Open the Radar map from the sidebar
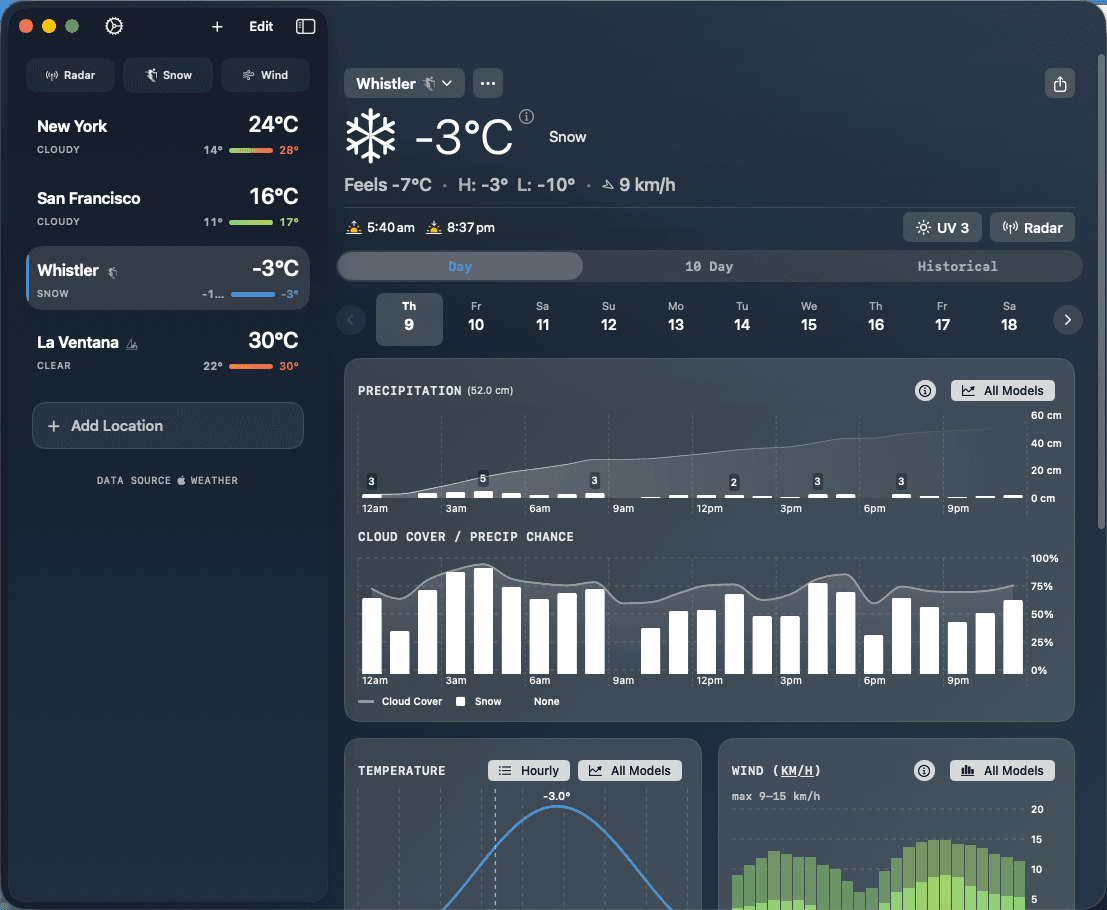1107x910 pixels. point(70,75)
